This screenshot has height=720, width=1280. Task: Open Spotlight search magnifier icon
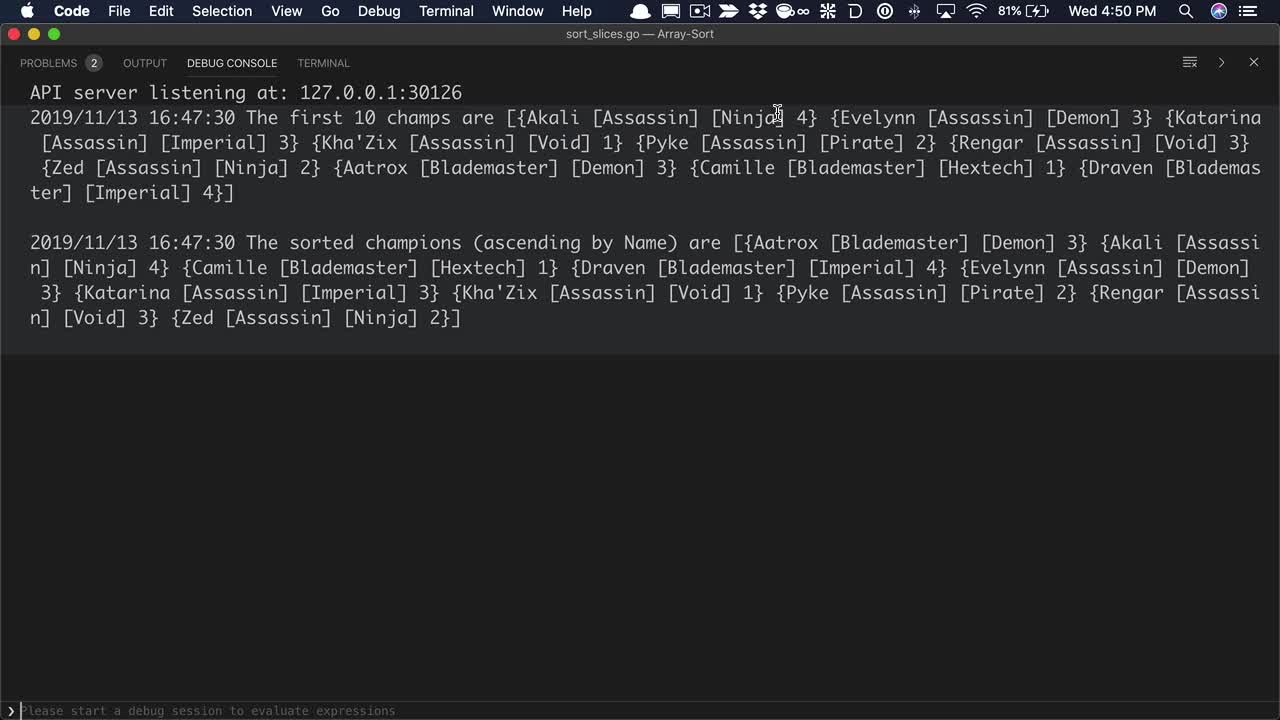1185,11
